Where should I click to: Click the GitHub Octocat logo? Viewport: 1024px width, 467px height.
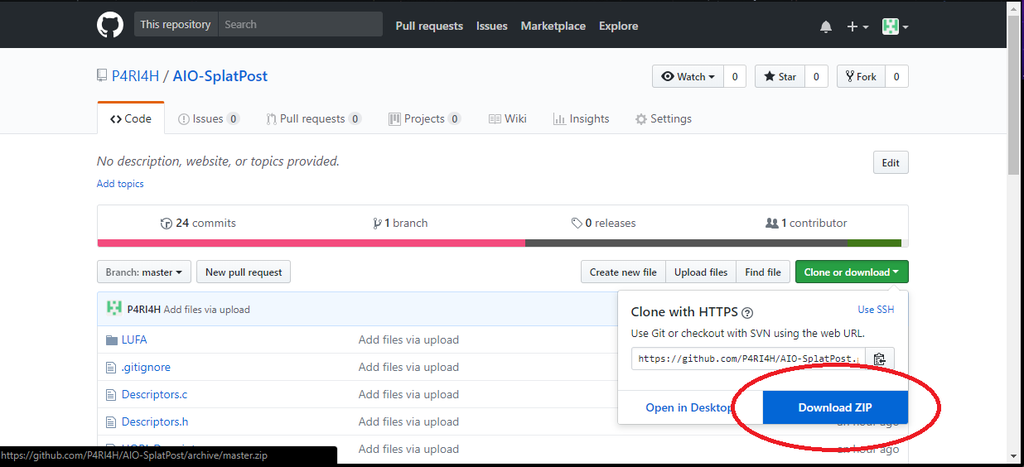click(x=109, y=25)
